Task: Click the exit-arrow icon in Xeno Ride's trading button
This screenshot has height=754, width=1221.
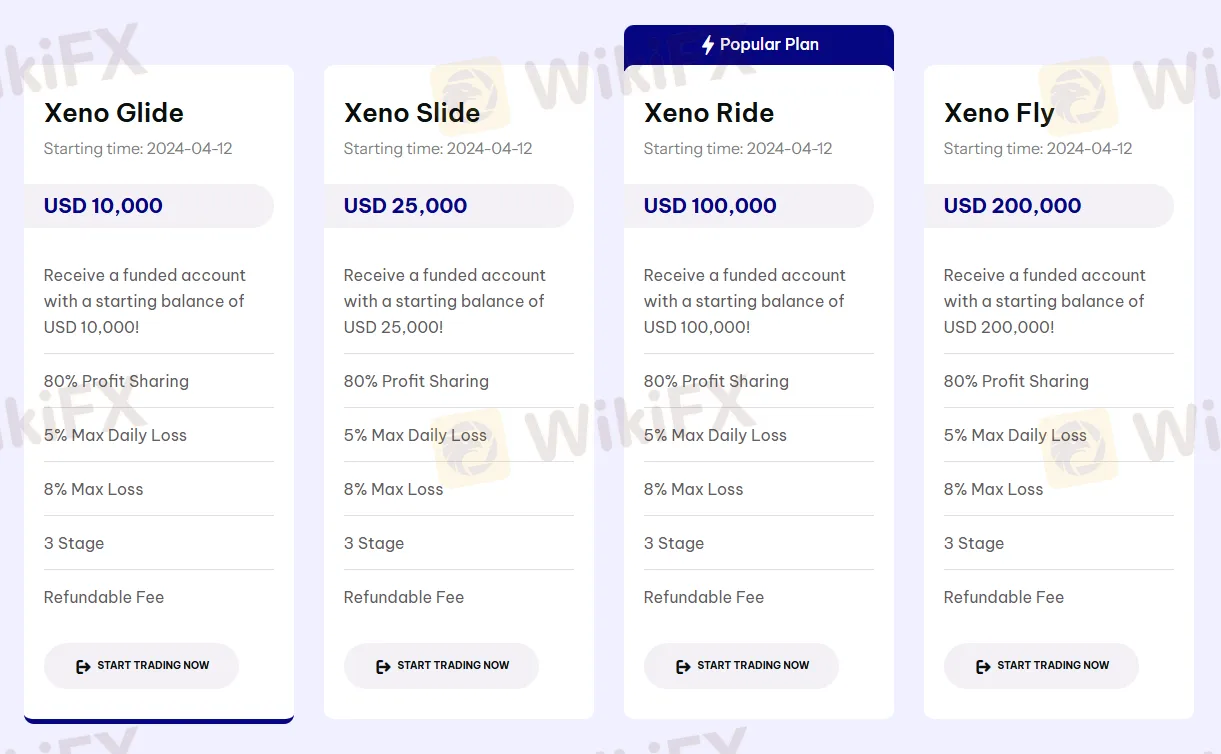Action: coord(683,666)
